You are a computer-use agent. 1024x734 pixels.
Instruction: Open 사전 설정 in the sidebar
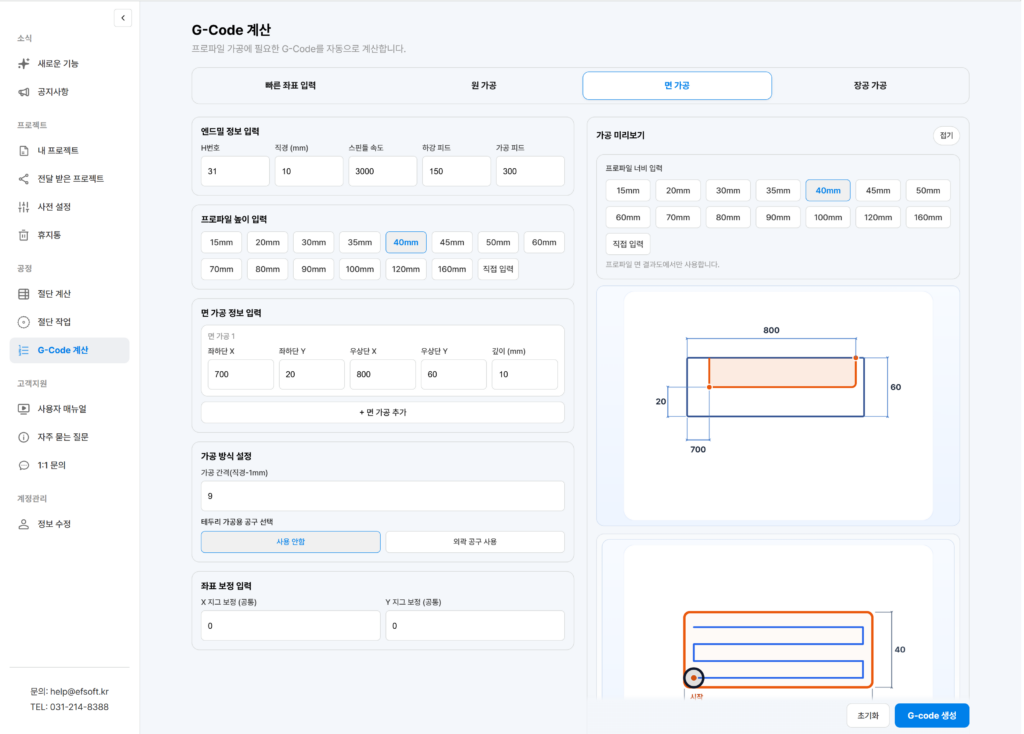point(69,207)
